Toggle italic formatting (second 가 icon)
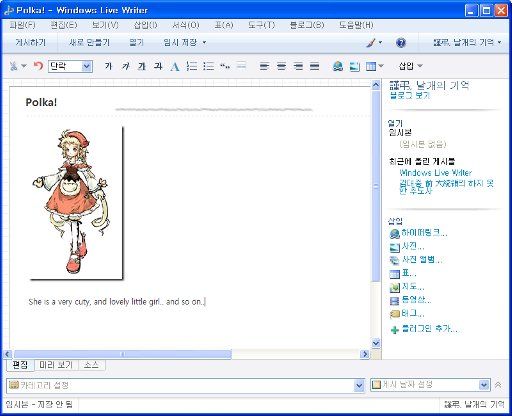 125,66
